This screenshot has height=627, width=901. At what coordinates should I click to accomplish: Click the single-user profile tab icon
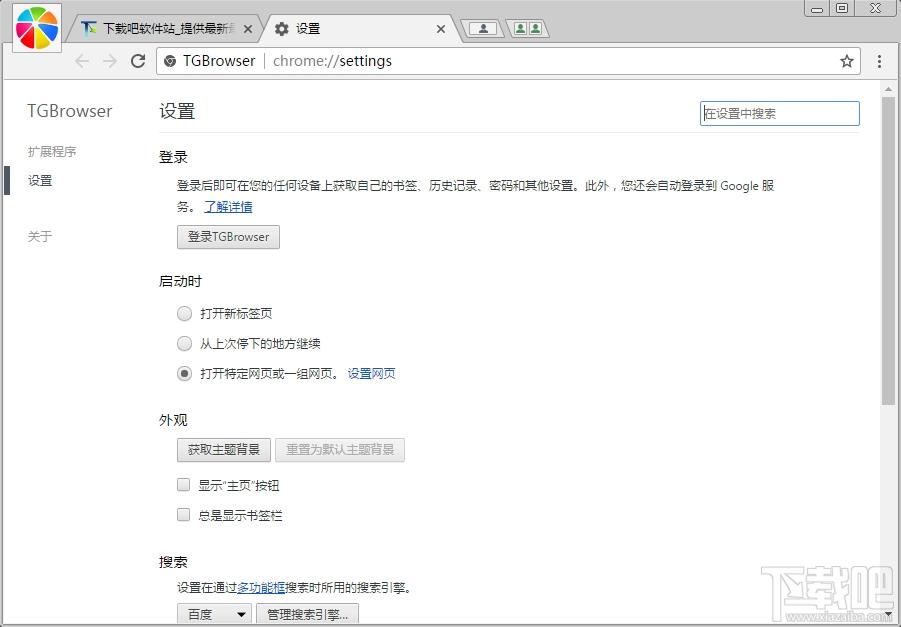[483, 28]
